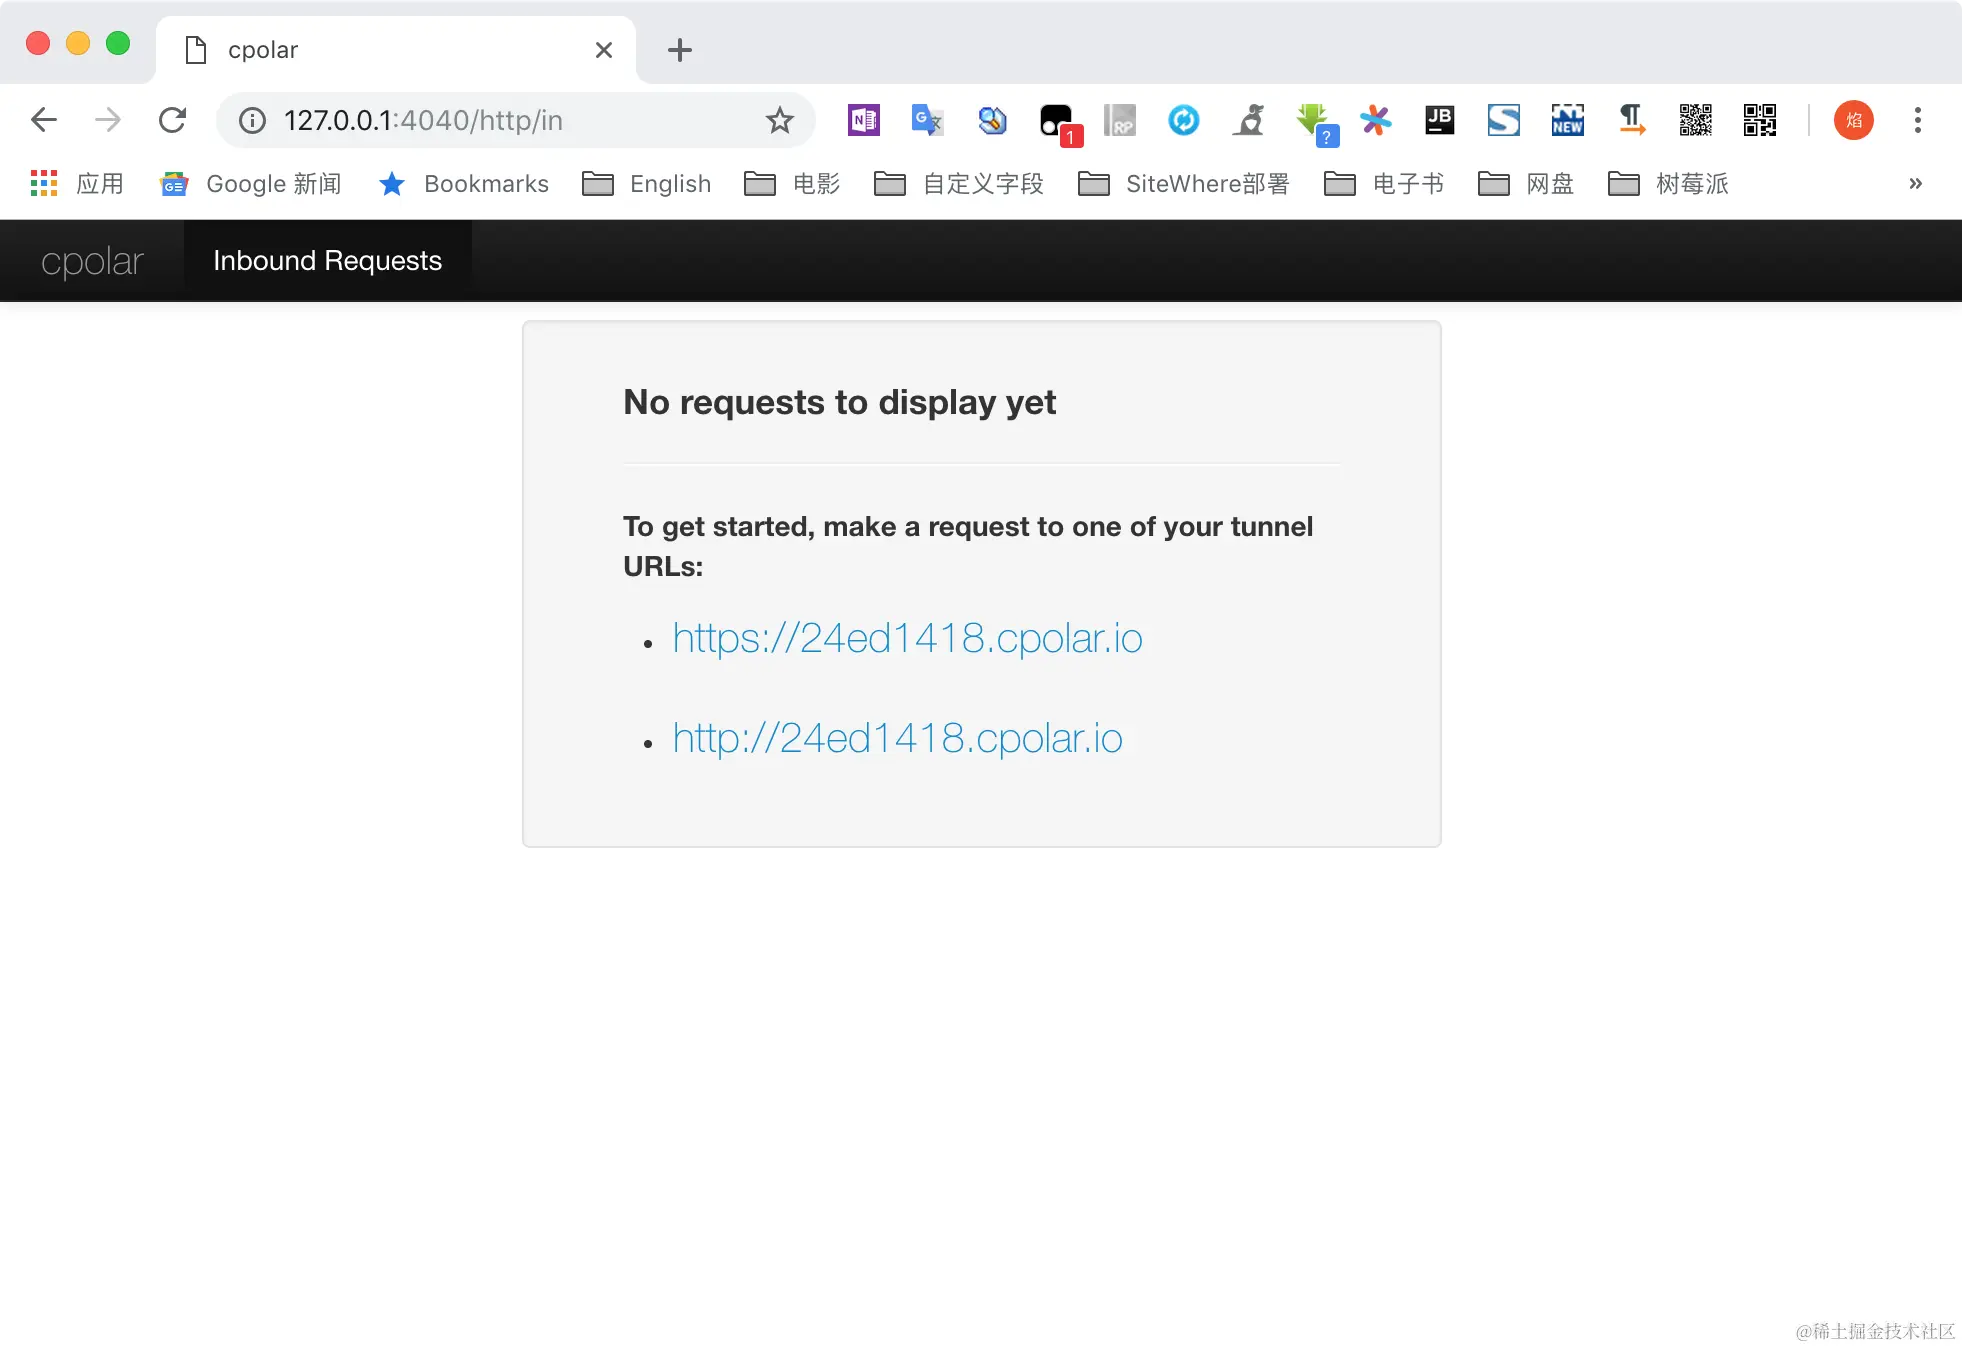Open the Chrome three-dot menu
This screenshot has width=1962, height=1348.
click(x=1917, y=120)
